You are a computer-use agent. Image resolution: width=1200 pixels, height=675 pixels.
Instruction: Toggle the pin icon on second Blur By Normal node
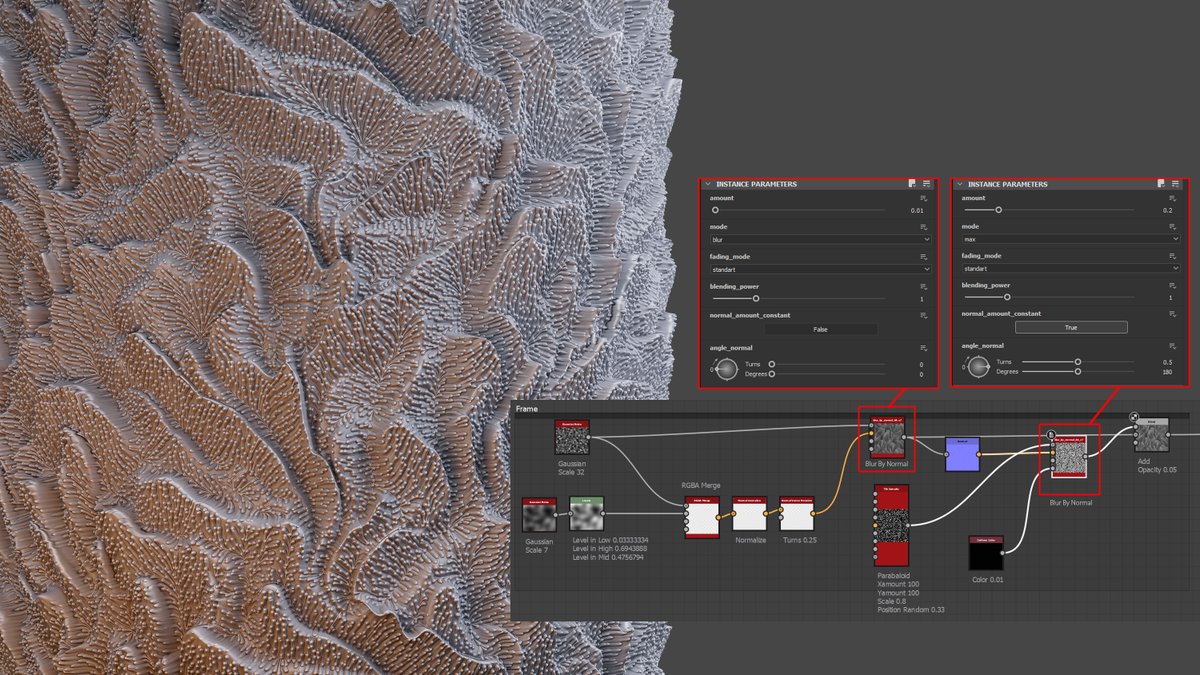1051,434
